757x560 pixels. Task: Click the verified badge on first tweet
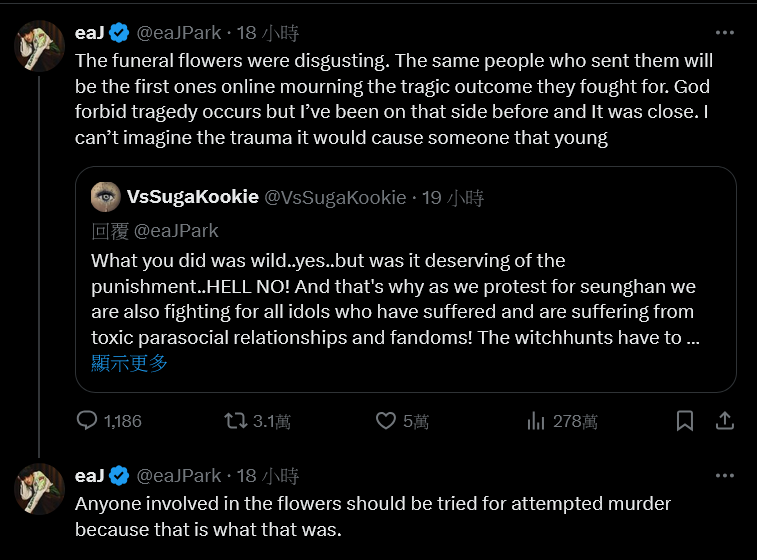tap(118, 33)
